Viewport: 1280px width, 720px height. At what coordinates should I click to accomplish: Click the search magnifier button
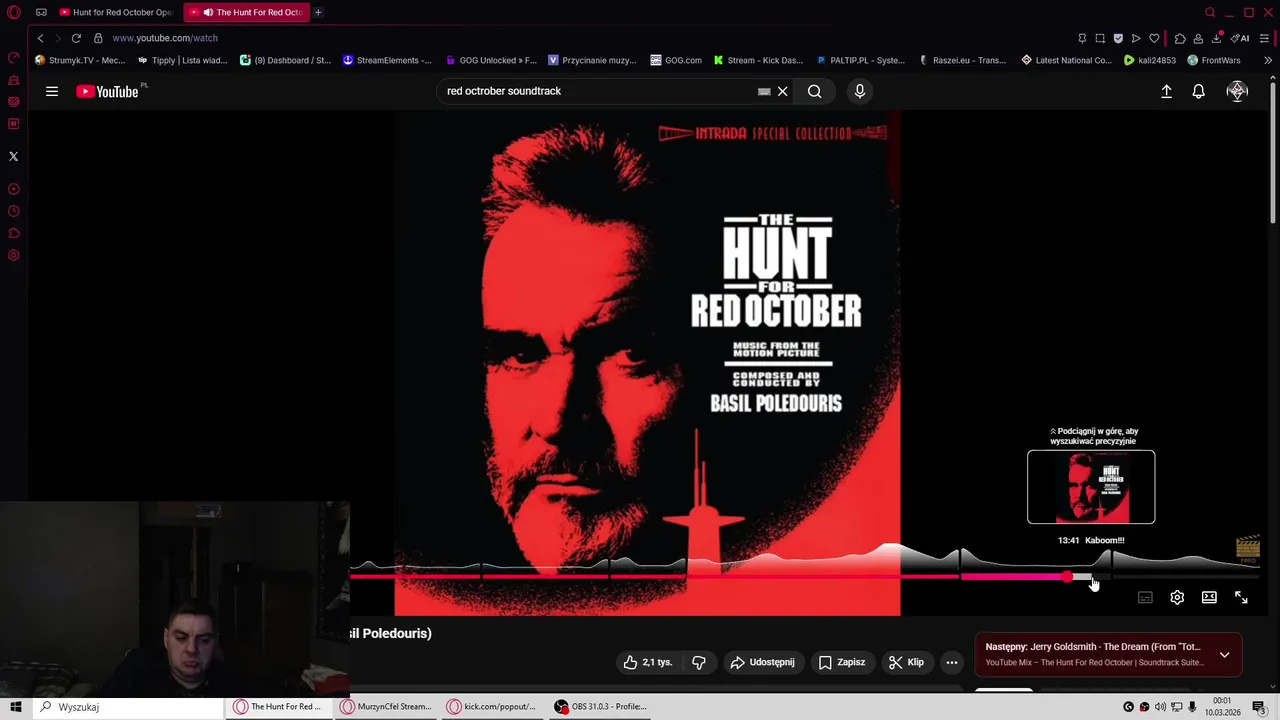click(815, 91)
